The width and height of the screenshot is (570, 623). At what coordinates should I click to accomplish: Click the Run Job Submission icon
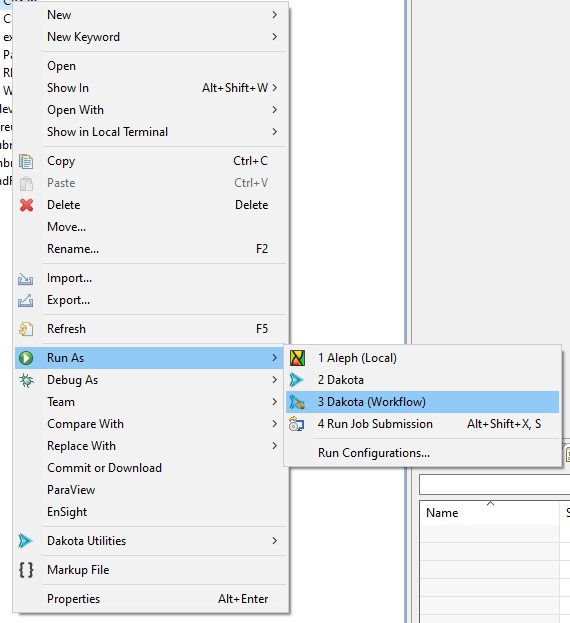(296, 424)
